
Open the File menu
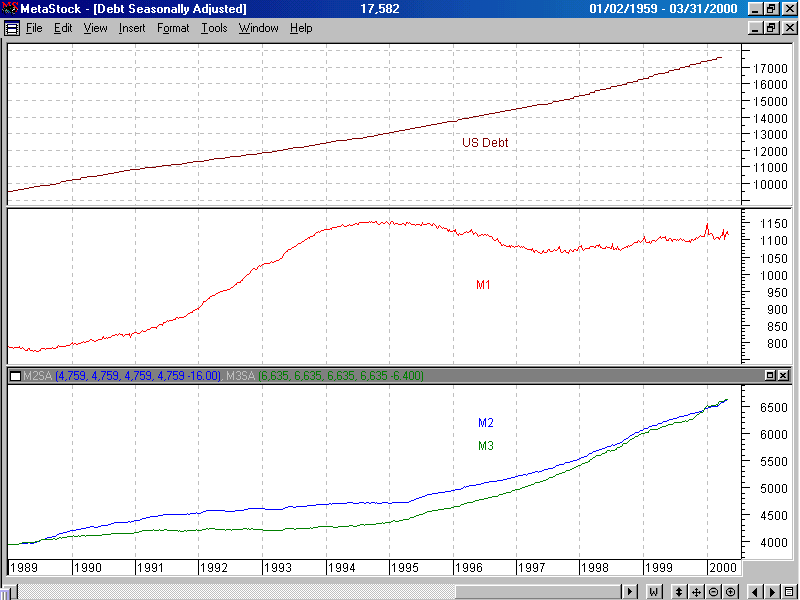34,28
